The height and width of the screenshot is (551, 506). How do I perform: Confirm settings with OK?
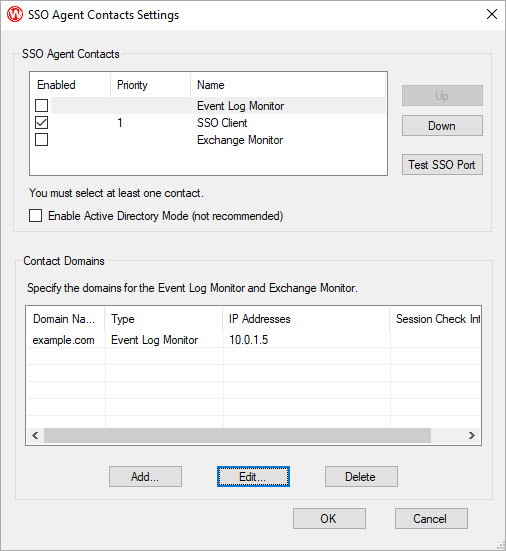tap(329, 518)
